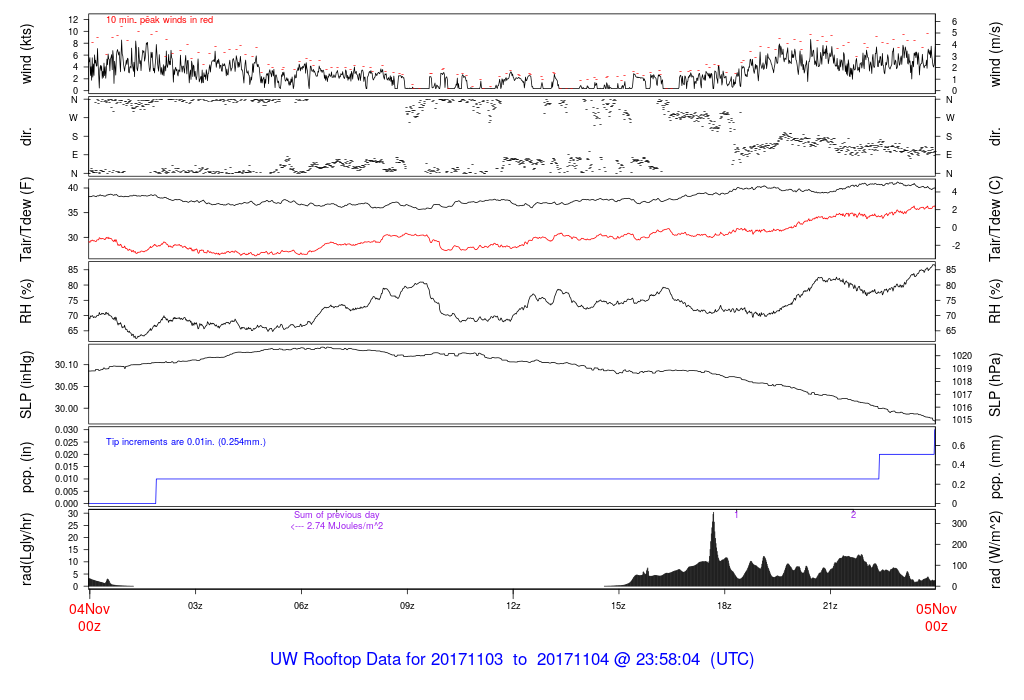This screenshot has width=1024, height=700.
Task: Click the '300' W/m^2 tick value
Action: tap(959, 524)
